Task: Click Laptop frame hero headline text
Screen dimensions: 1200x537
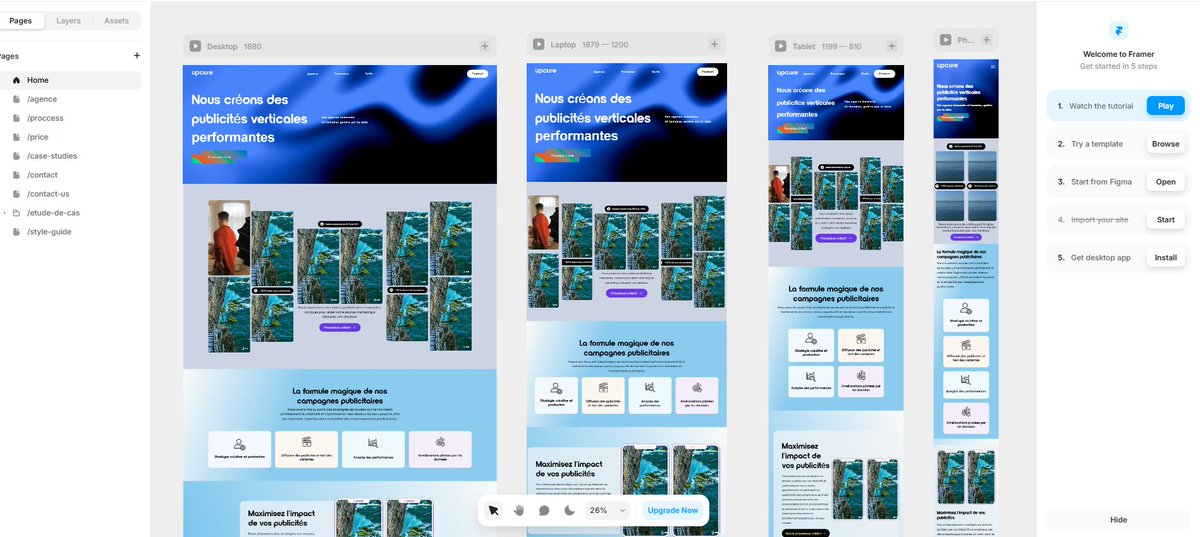Action: 593,117
